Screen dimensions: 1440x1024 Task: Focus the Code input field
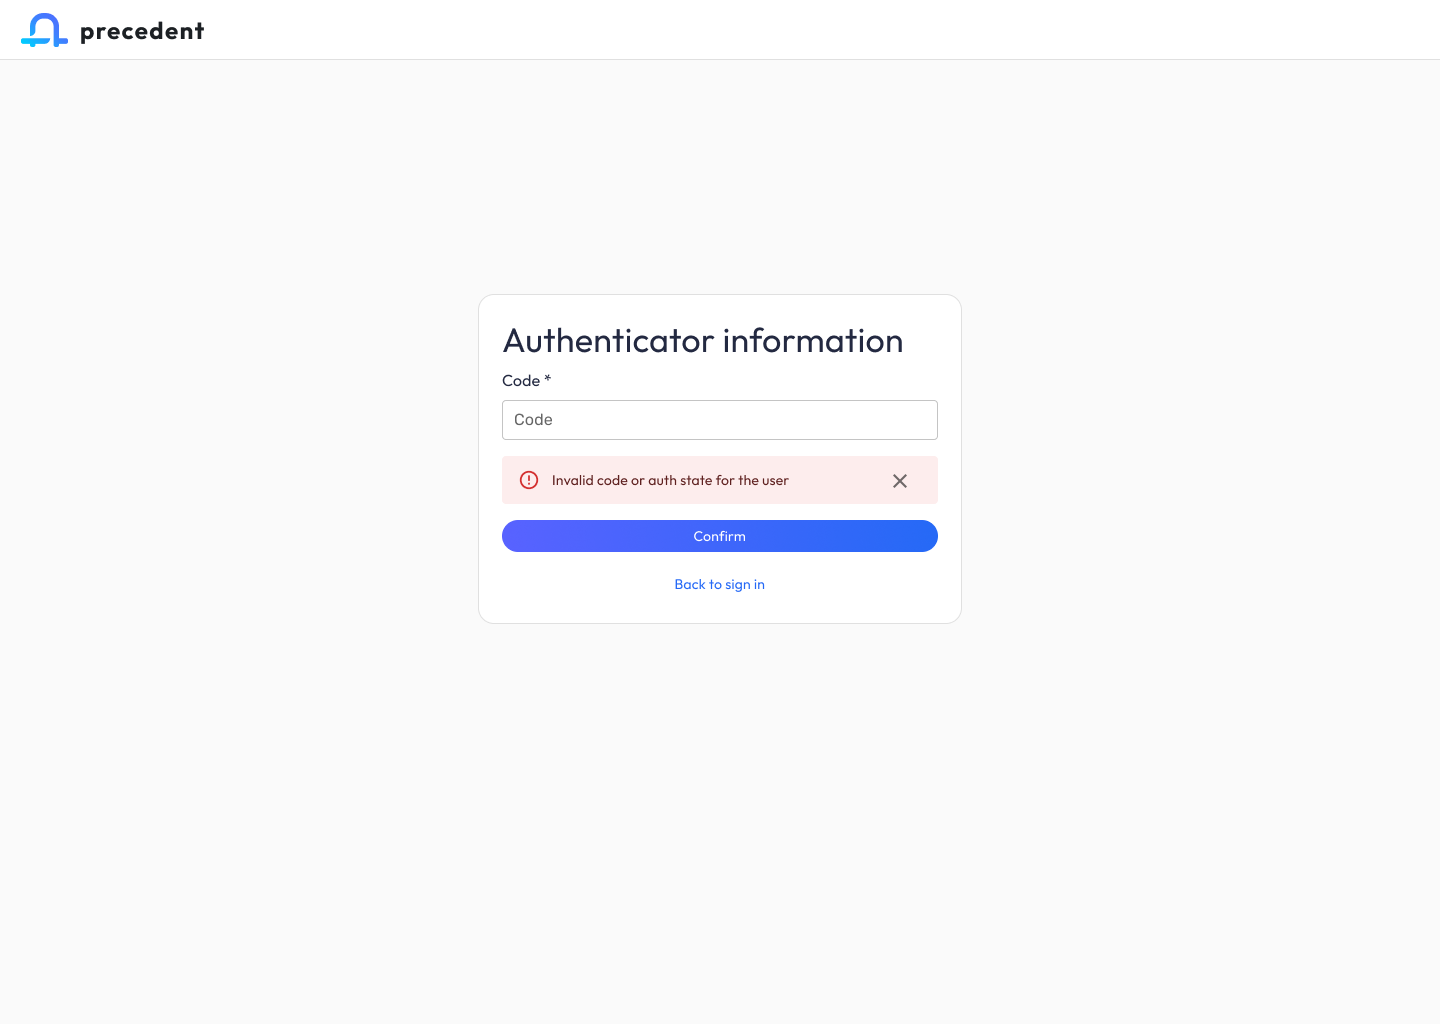pyautogui.click(x=720, y=420)
